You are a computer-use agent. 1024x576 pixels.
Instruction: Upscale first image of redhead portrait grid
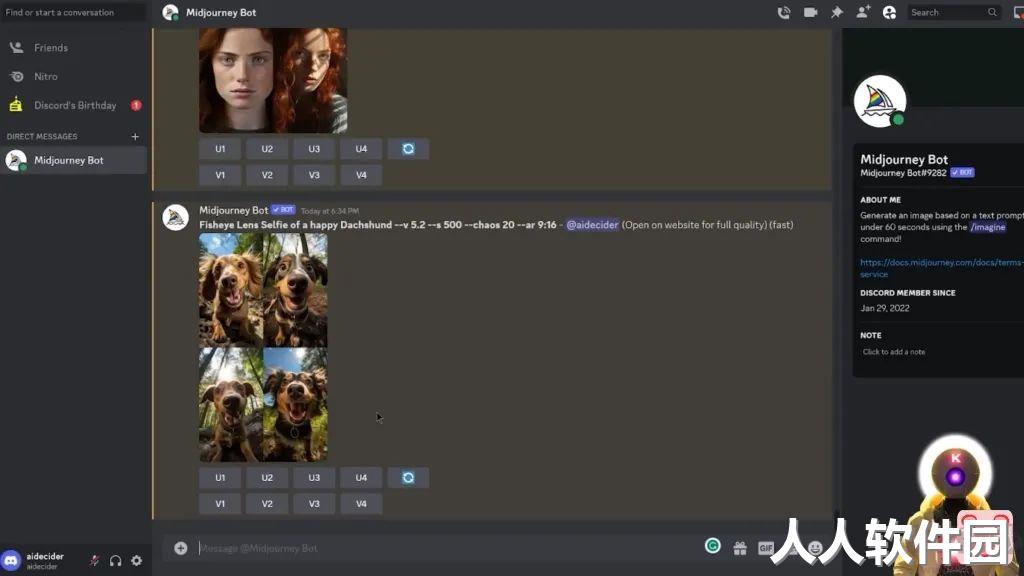click(220, 149)
